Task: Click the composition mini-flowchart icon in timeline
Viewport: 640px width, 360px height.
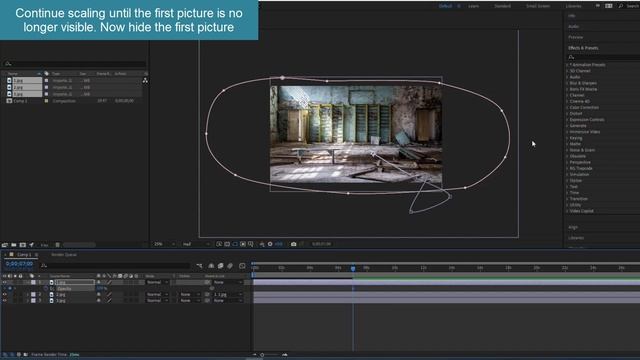Action: (199, 266)
